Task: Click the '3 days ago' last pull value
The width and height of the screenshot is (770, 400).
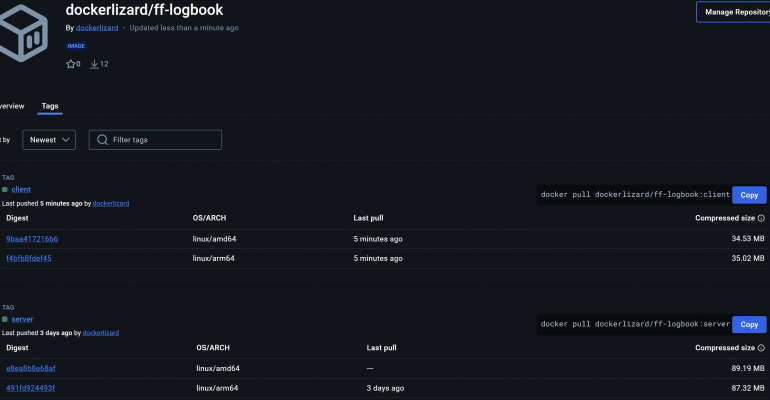Action: [385, 388]
